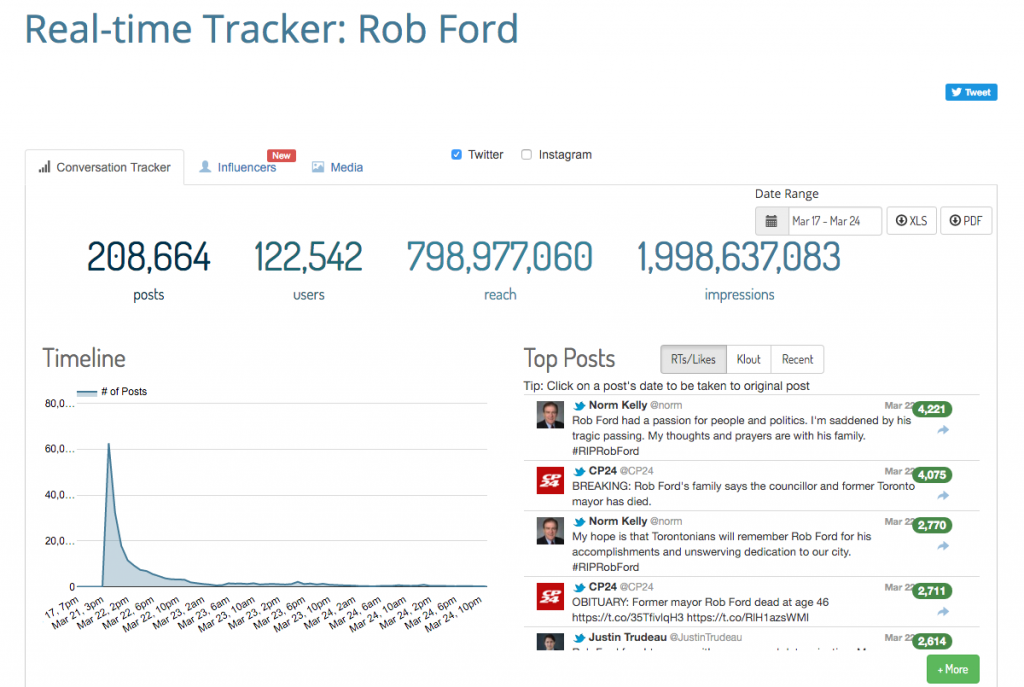This screenshot has height=687, width=1024.
Task: Click the 4,075 retweets badge
Action: 932,475
